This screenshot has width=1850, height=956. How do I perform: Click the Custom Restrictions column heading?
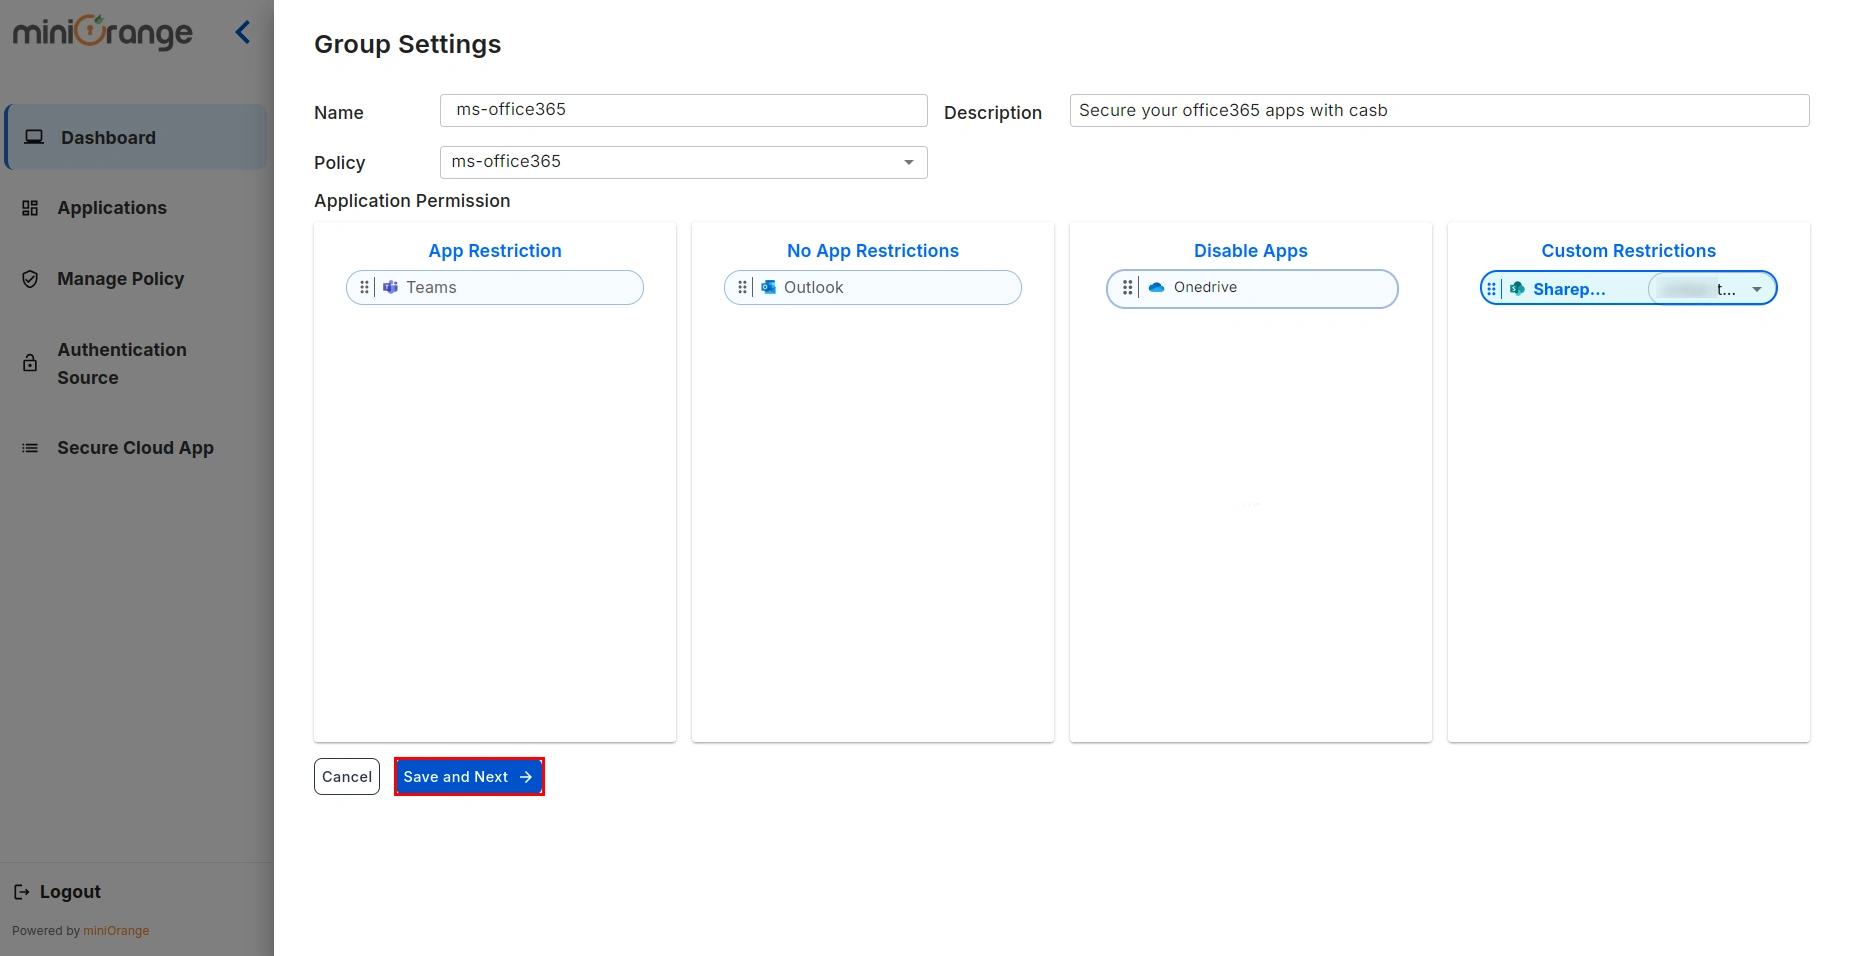(1629, 251)
